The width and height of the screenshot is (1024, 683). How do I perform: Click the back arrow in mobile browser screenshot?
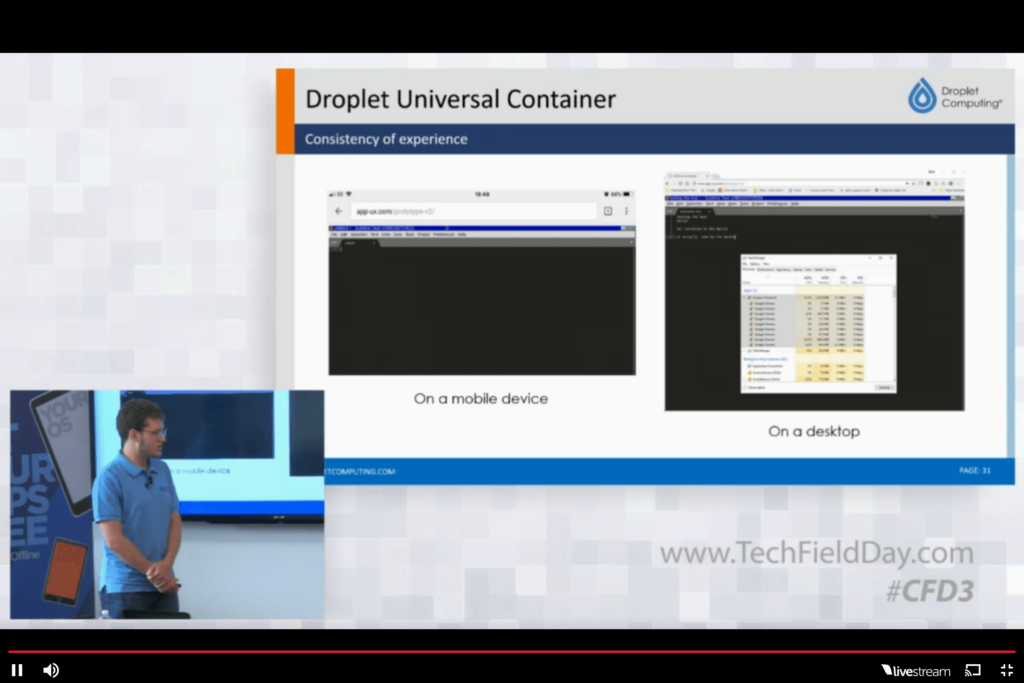(x=338, y=211)
